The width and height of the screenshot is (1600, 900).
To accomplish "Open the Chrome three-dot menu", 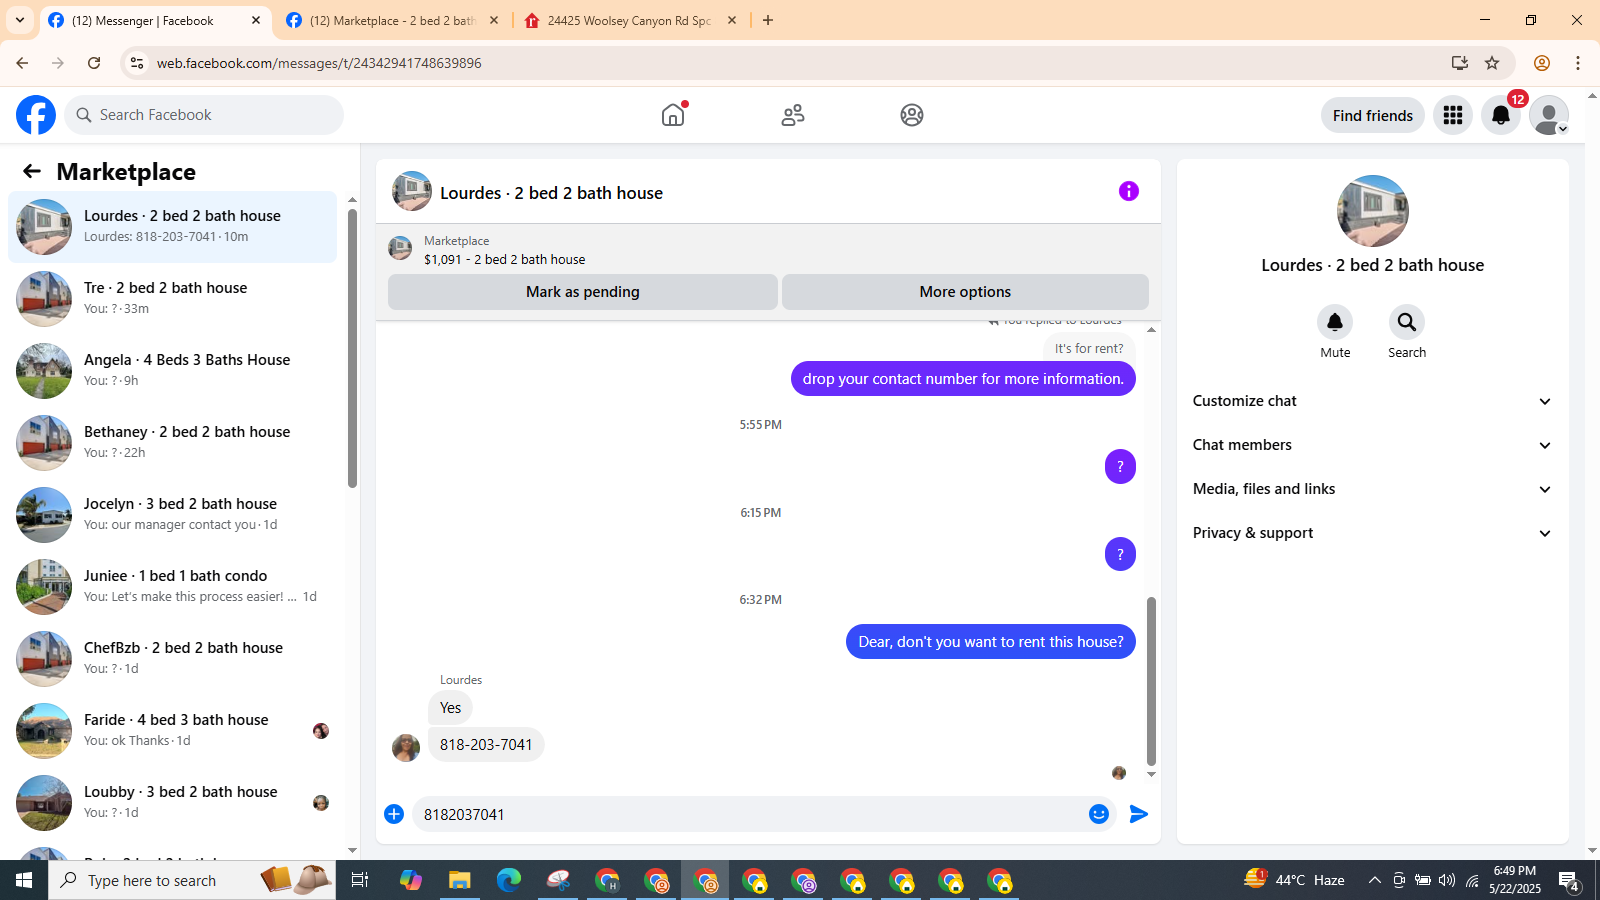I will pos(1578,63).
